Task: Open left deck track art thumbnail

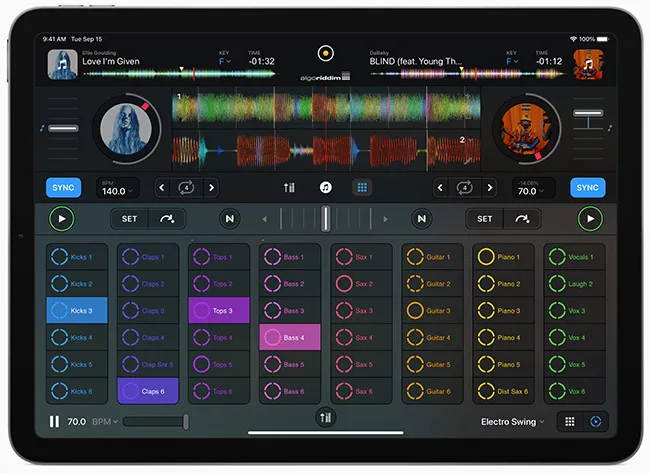Action: point(63,64)
